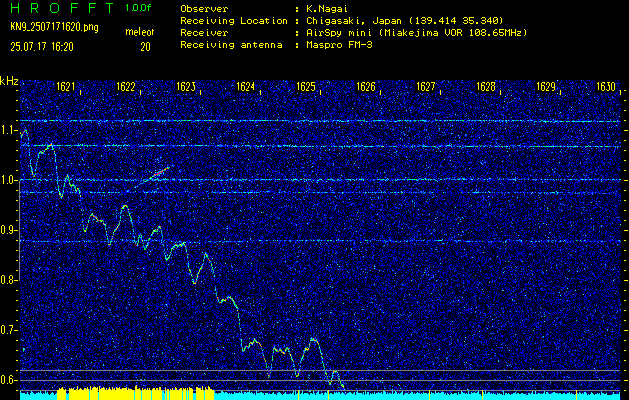Click the 'meteor' label
This screenshot has width=629, height=400.
pyautogui.click(x=140, y=32)
